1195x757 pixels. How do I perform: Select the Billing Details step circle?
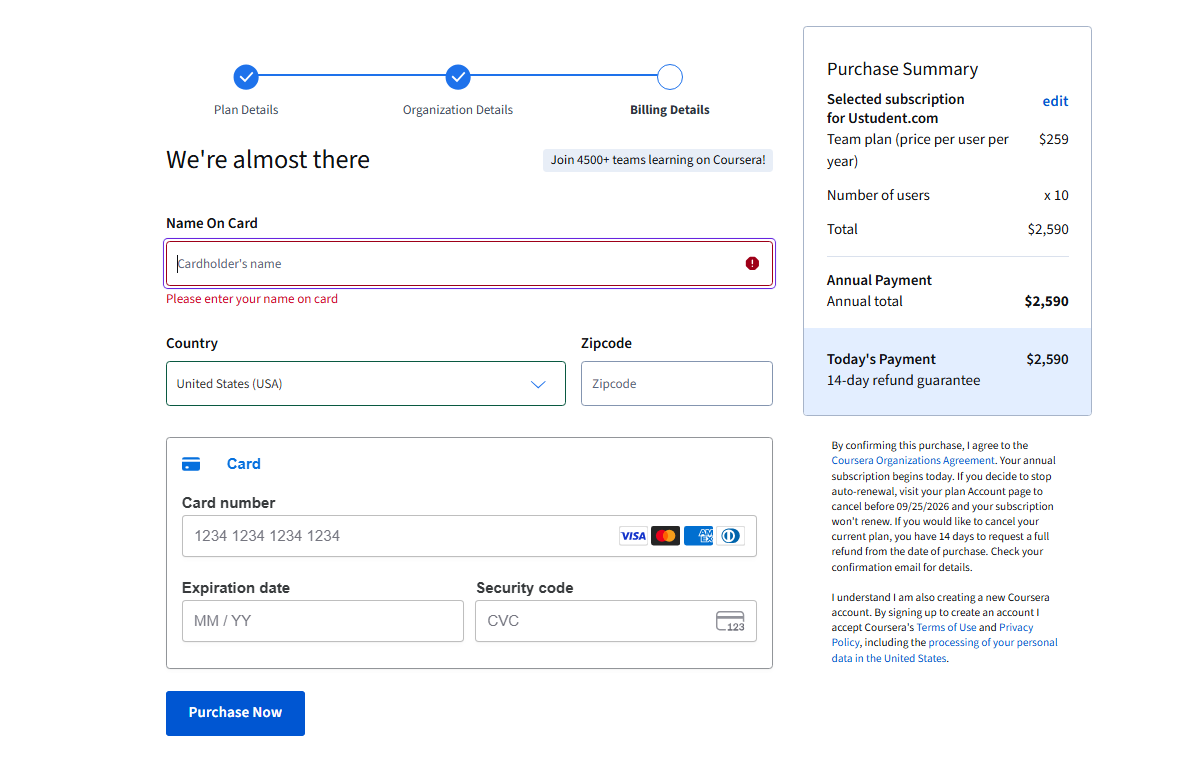[x=670, y=77]
